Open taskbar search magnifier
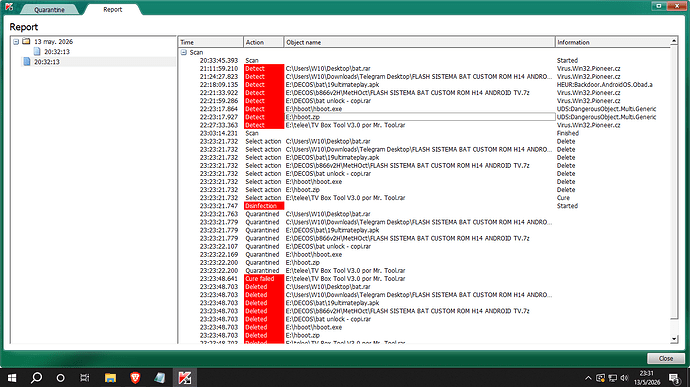This screenshot has height=387, width=690. click(37, 377)
